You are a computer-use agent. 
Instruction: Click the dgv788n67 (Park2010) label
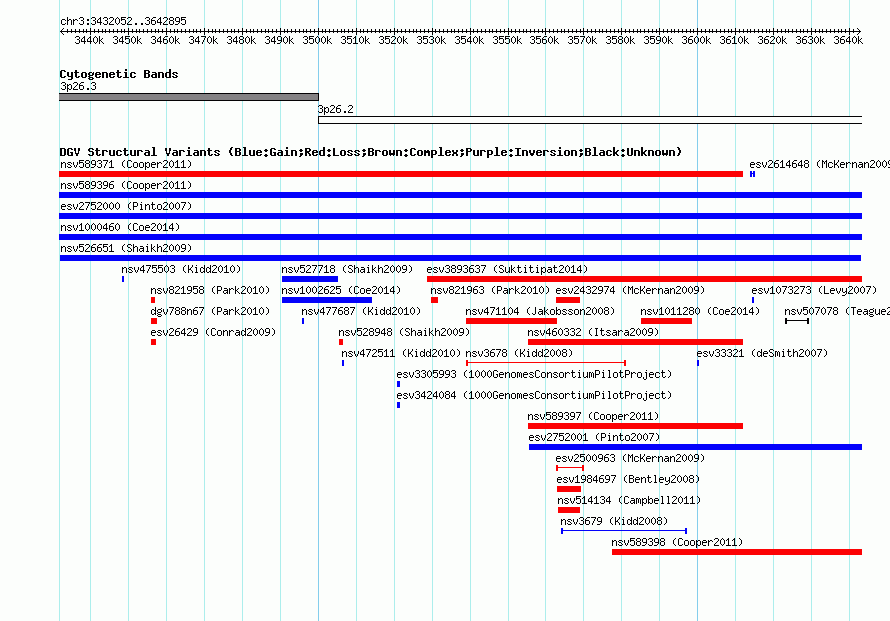pyautogui.click(x=210, y=311)
